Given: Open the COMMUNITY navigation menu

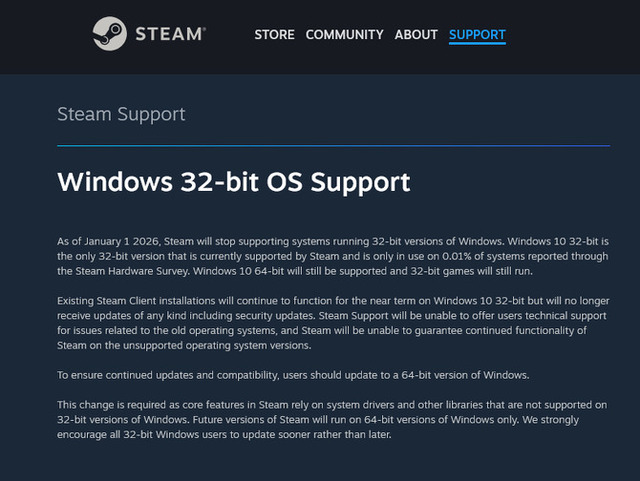Looking at the screenshot, I should [344, 35].
